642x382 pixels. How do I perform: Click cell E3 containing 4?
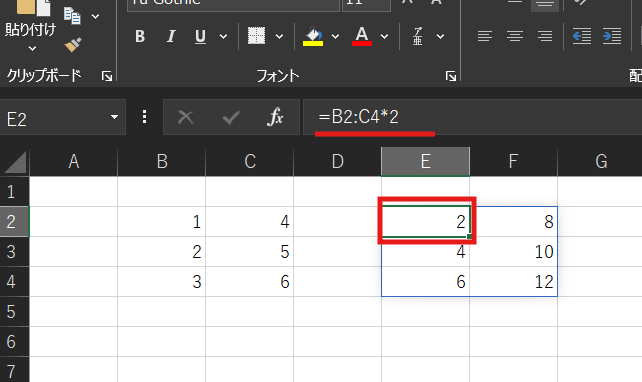click(425, 251)
